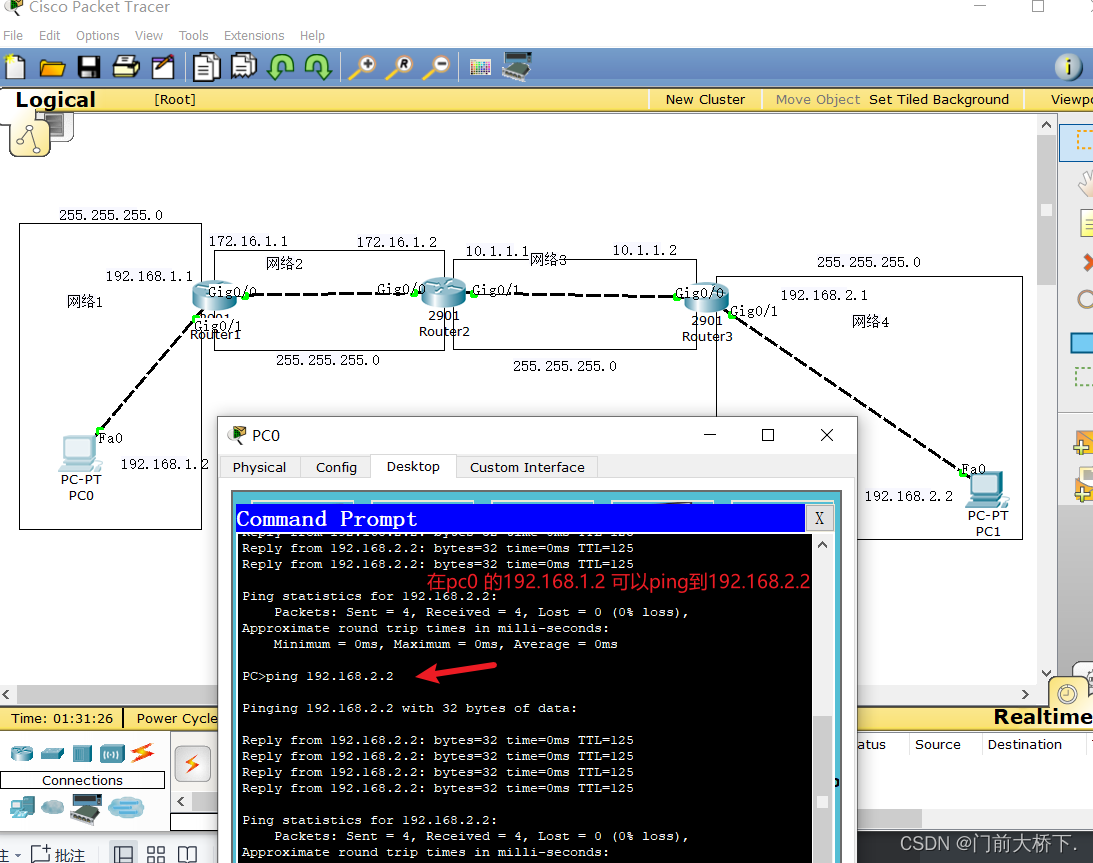Click the workspace vertical scrollbar up arrow

tap(1046, 125)
